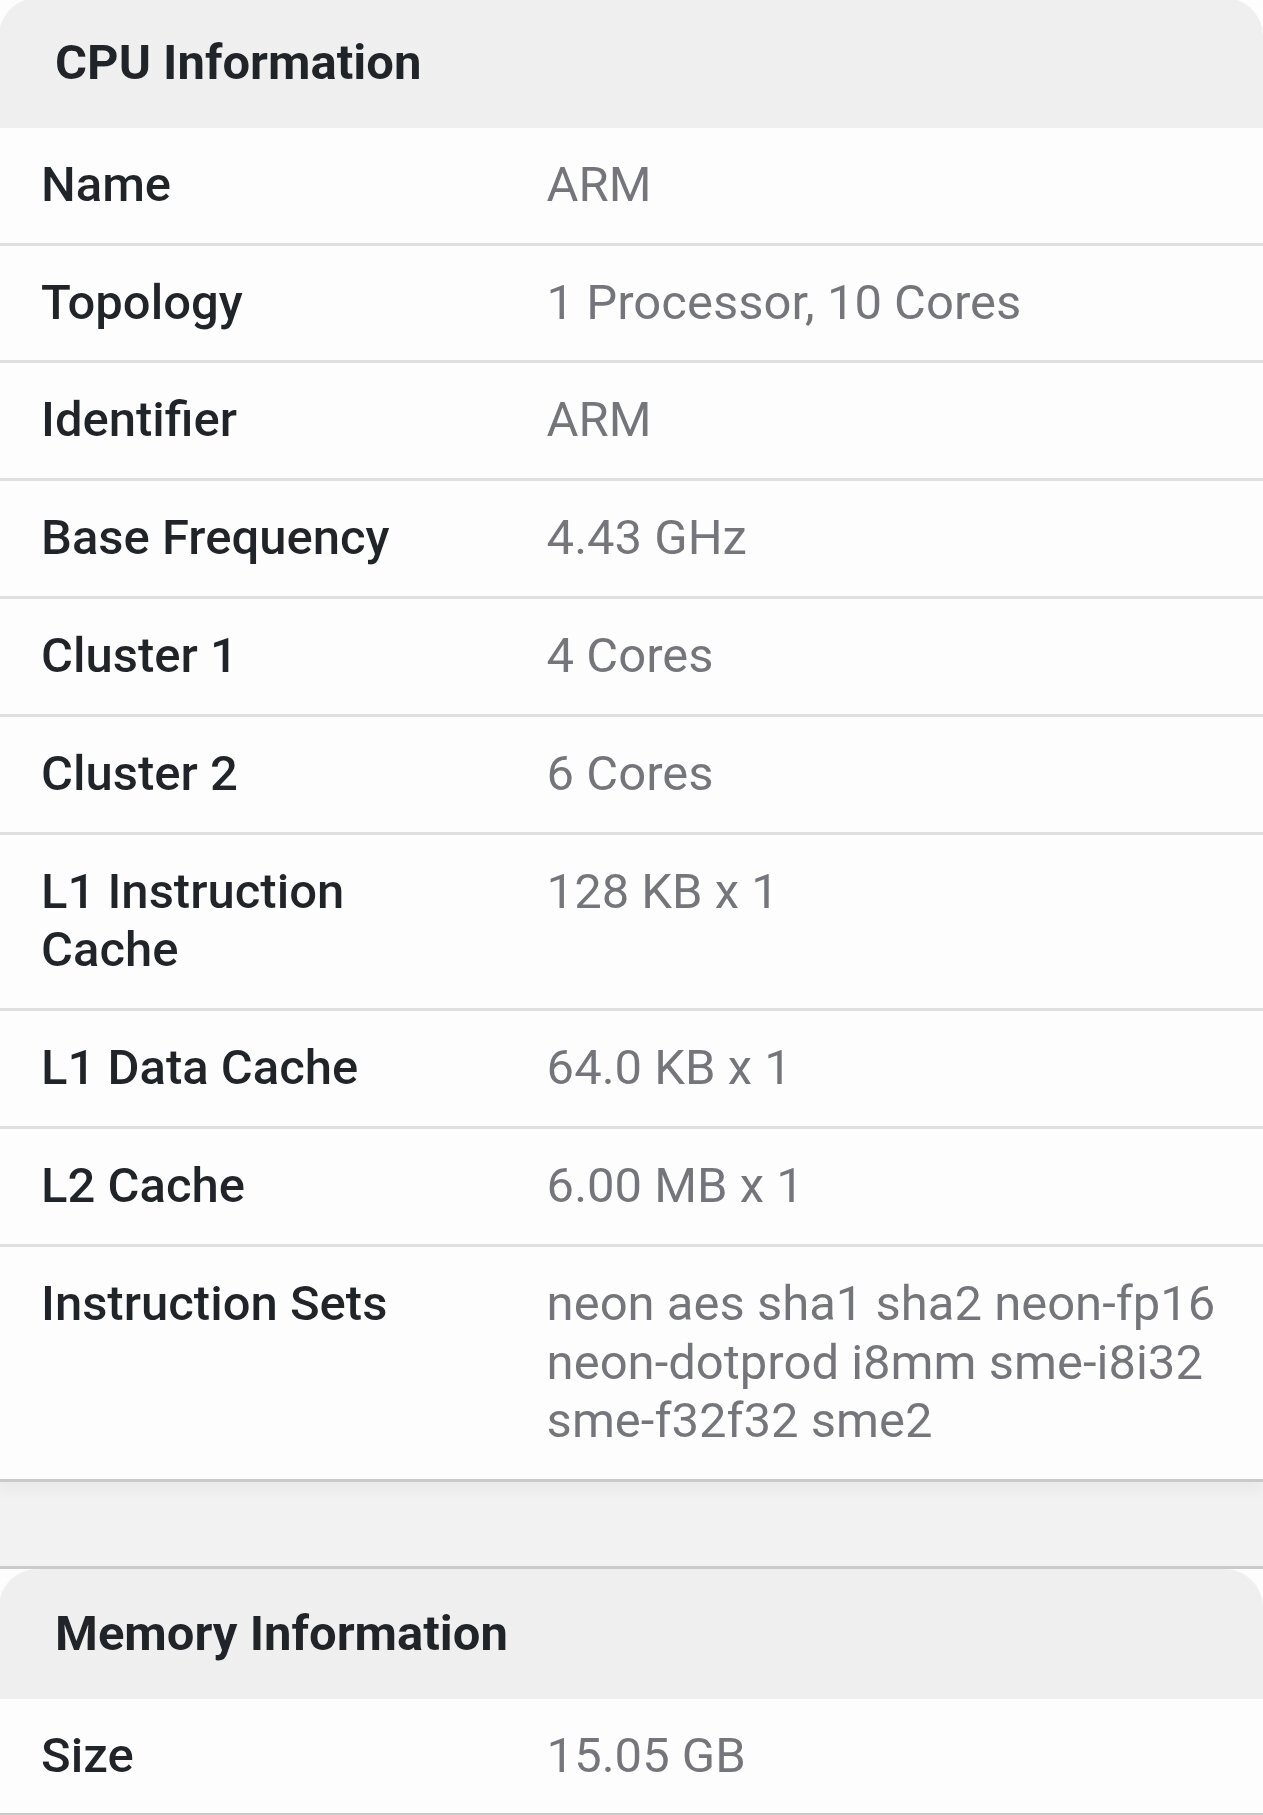Click the CPU Information section header

click(x=238, y=63)
